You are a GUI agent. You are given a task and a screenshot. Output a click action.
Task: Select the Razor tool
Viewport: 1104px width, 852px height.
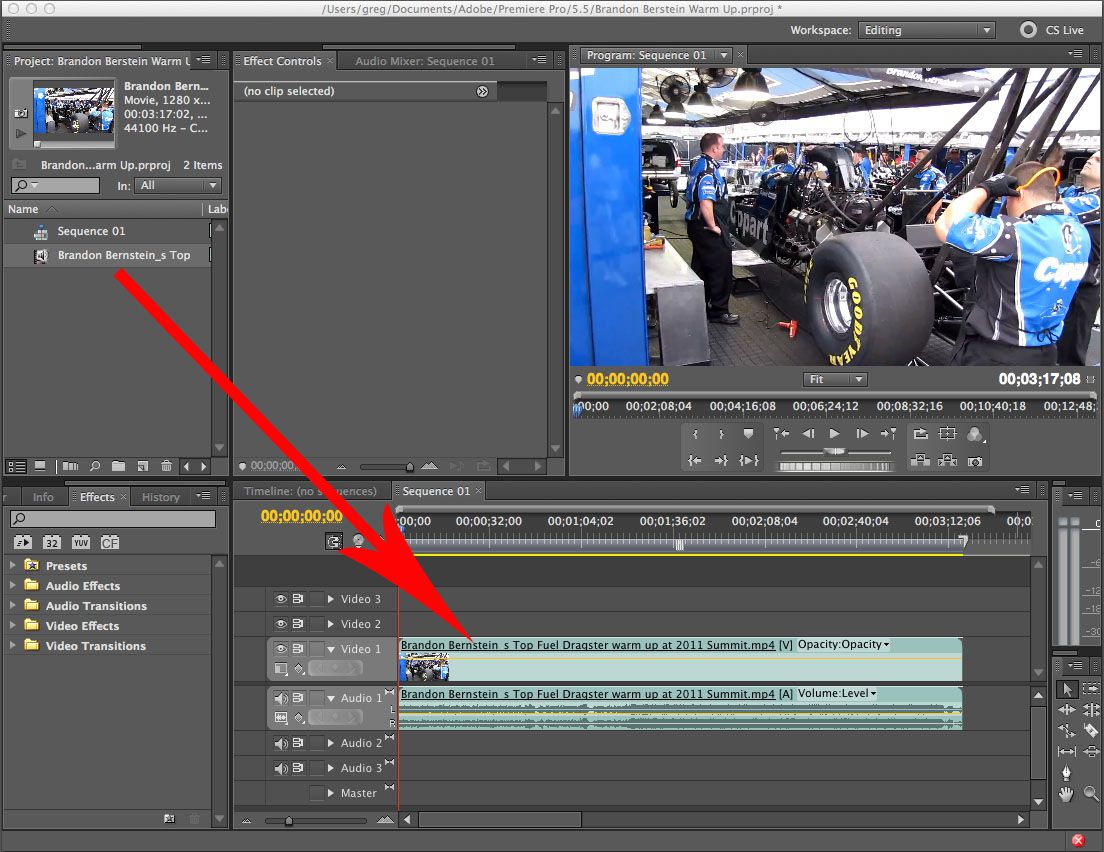click(1091, 731)
